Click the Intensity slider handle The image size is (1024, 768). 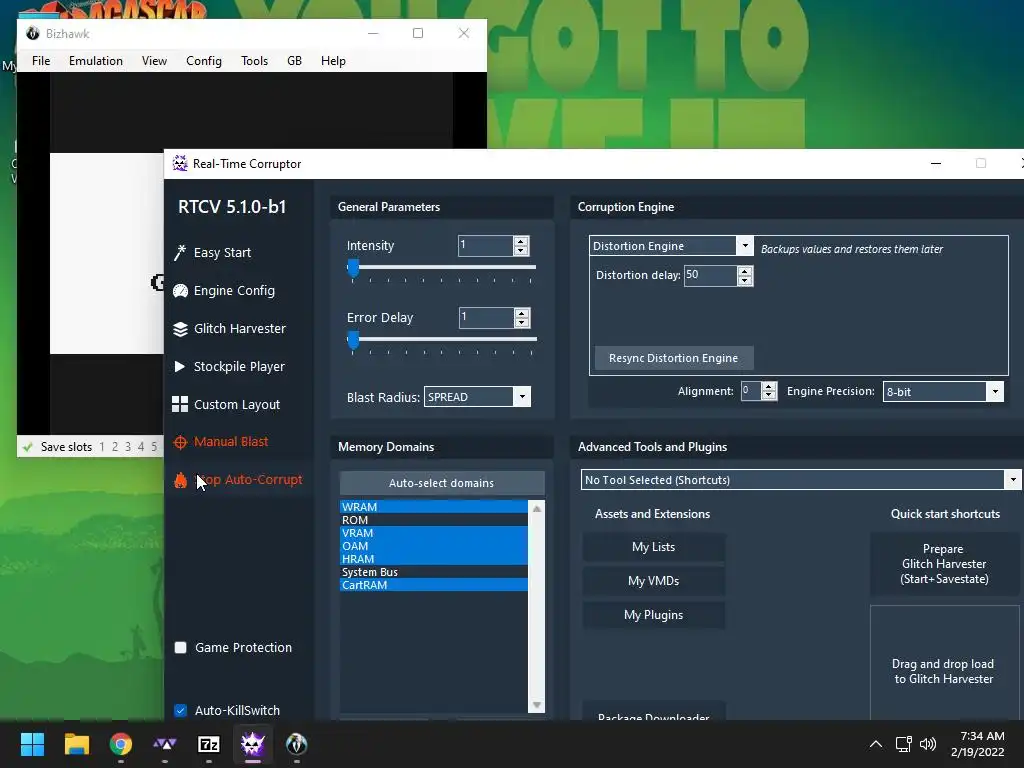pyautogui.click(x=353, y=268)
